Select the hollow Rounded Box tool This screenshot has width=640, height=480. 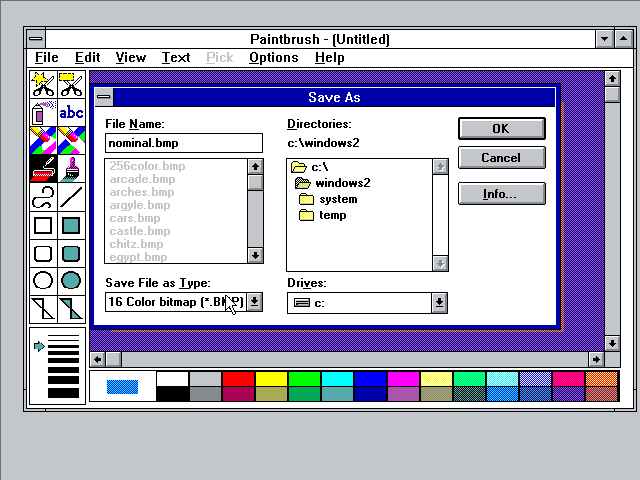pos(43,253)
